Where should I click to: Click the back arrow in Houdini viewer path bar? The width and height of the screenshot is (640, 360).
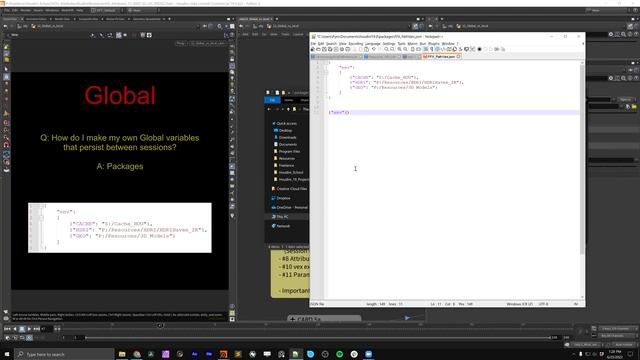(x=5, y=26)
